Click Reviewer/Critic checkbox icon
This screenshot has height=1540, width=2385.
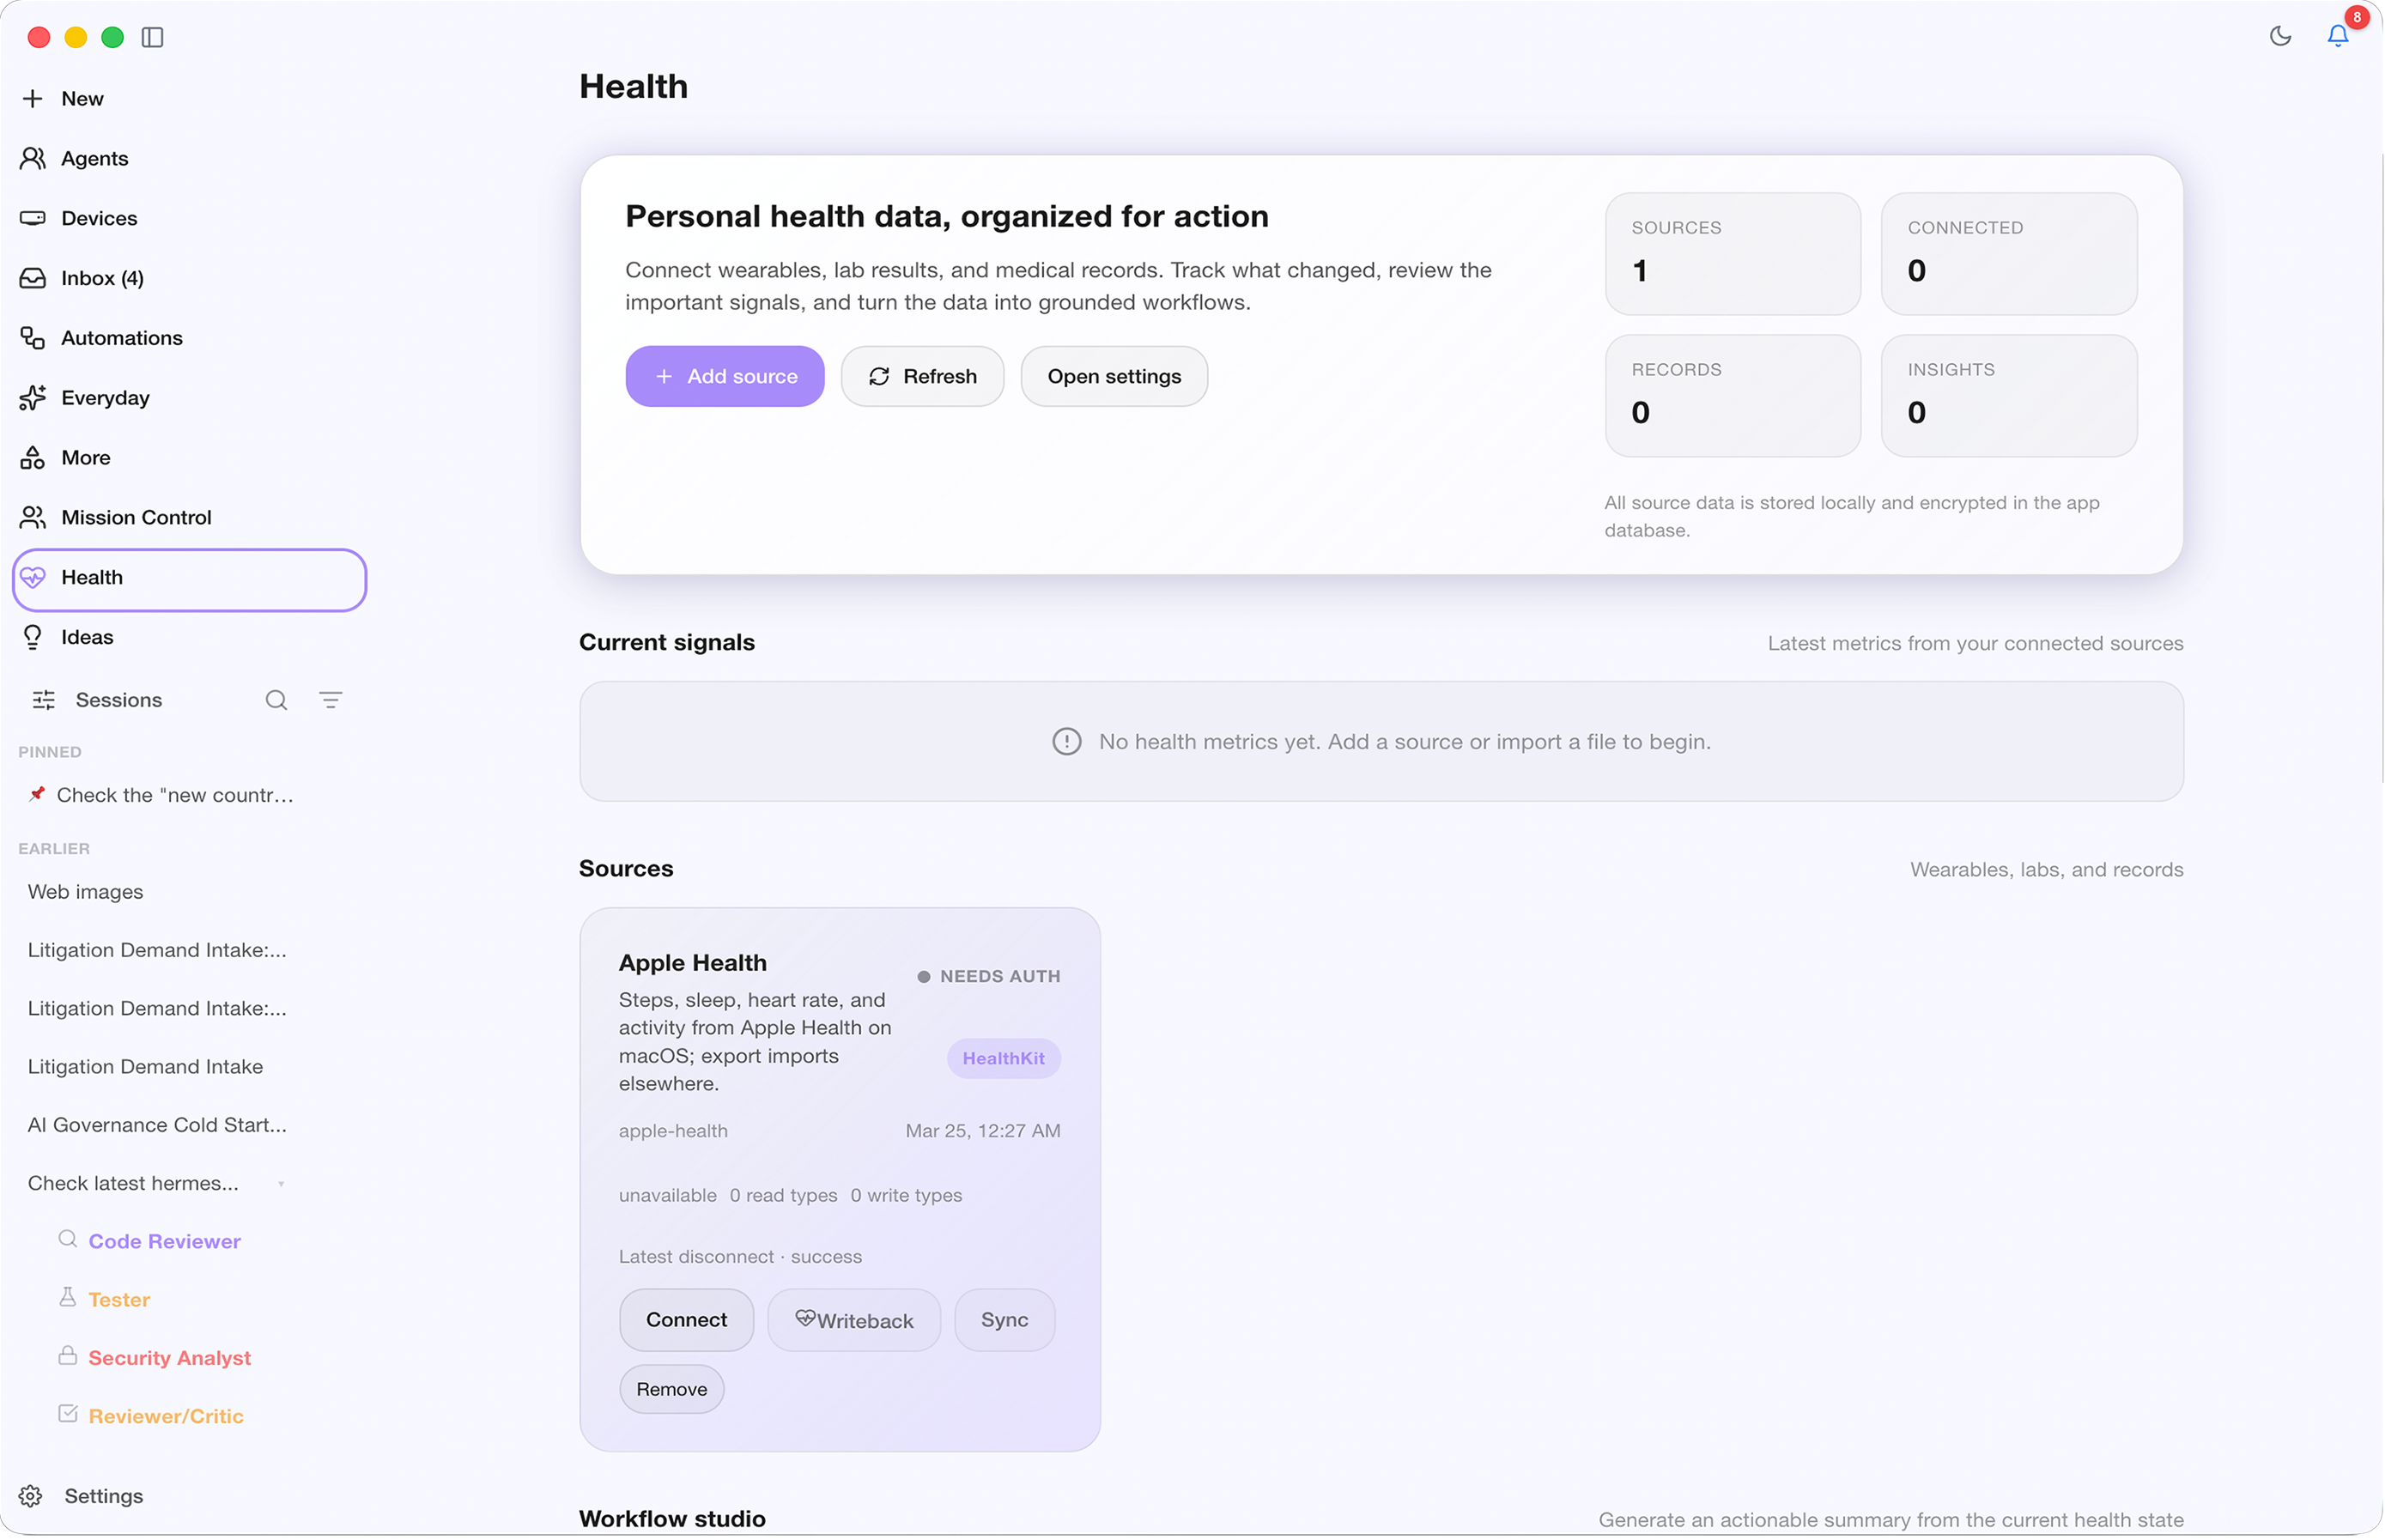[68, 1414]
